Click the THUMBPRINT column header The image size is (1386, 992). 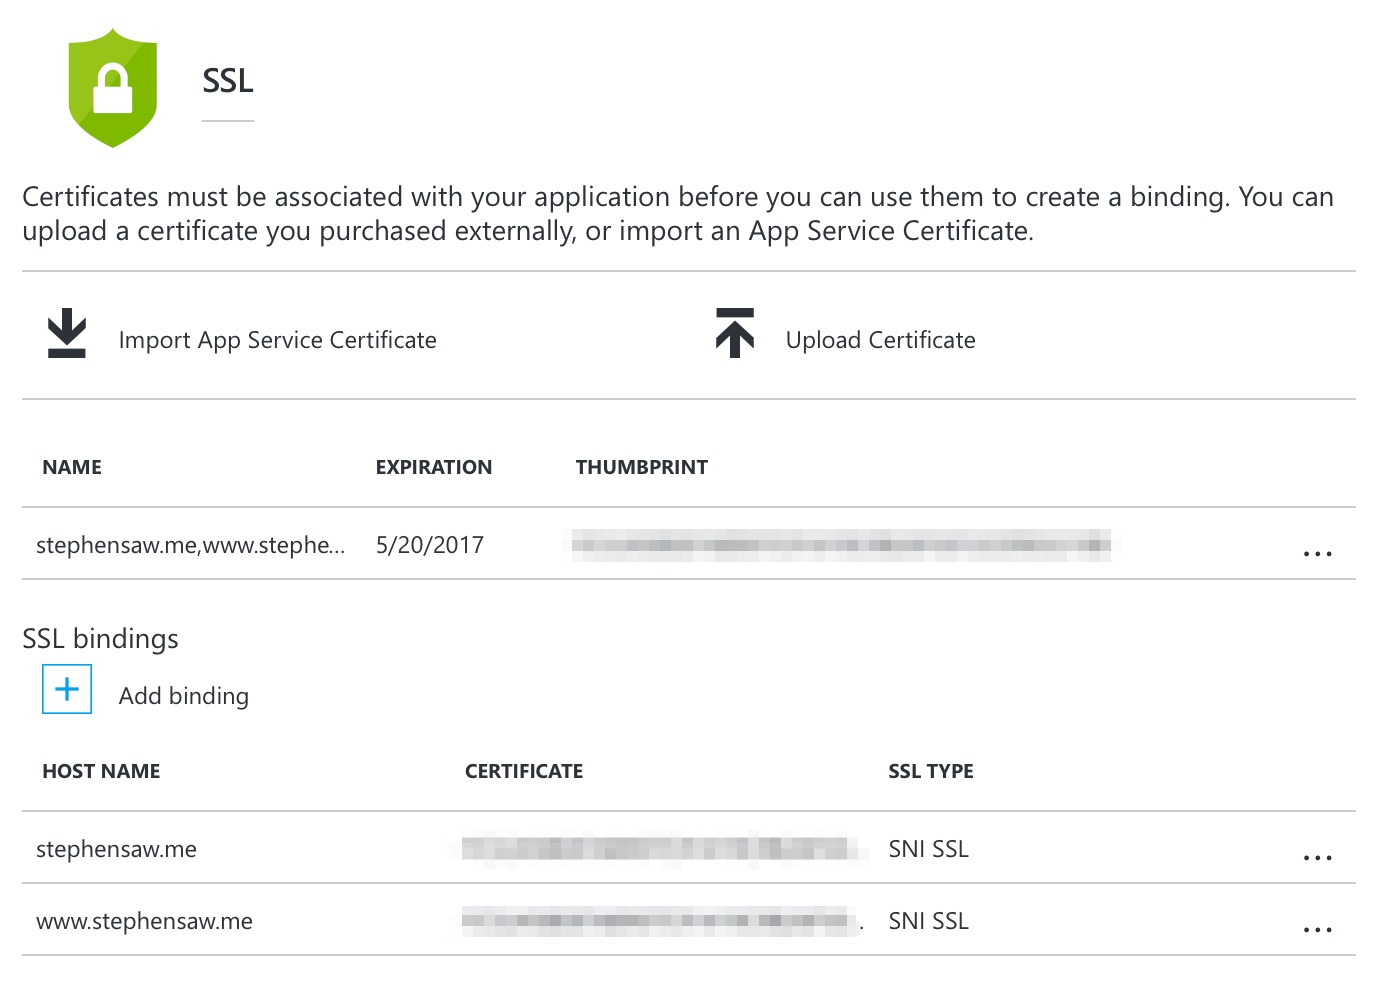tap(641, 466)
